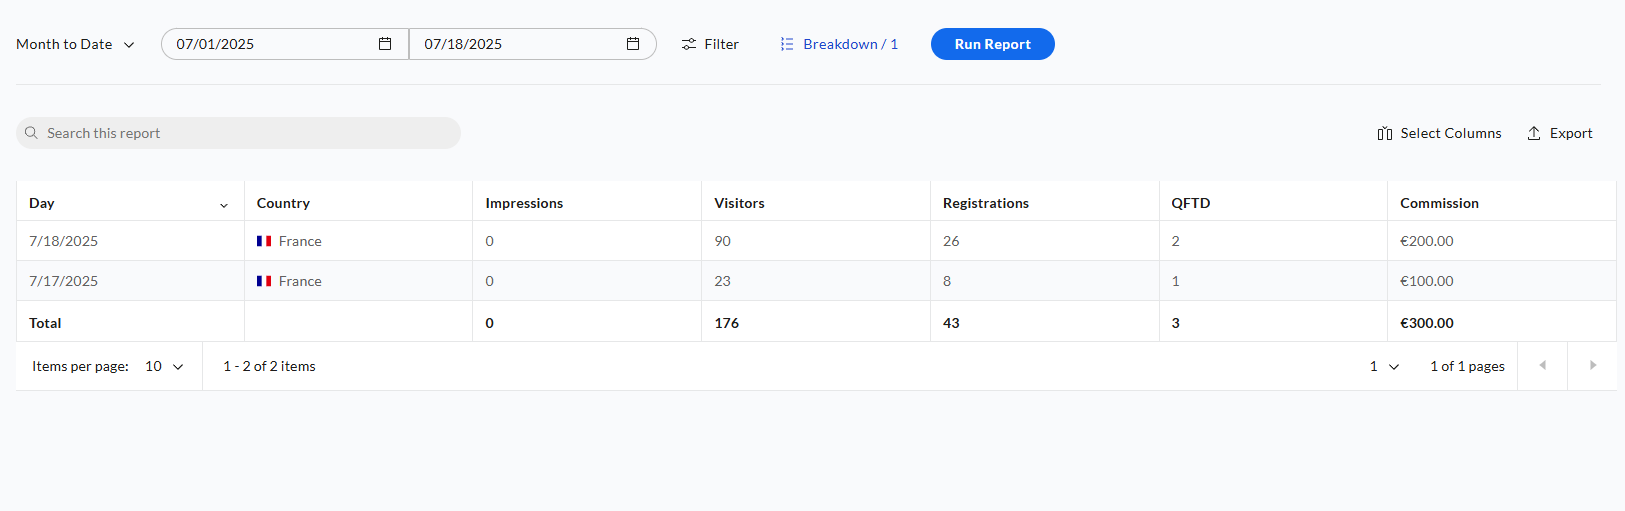Open the page number dropdown

tap(1385, 366)
